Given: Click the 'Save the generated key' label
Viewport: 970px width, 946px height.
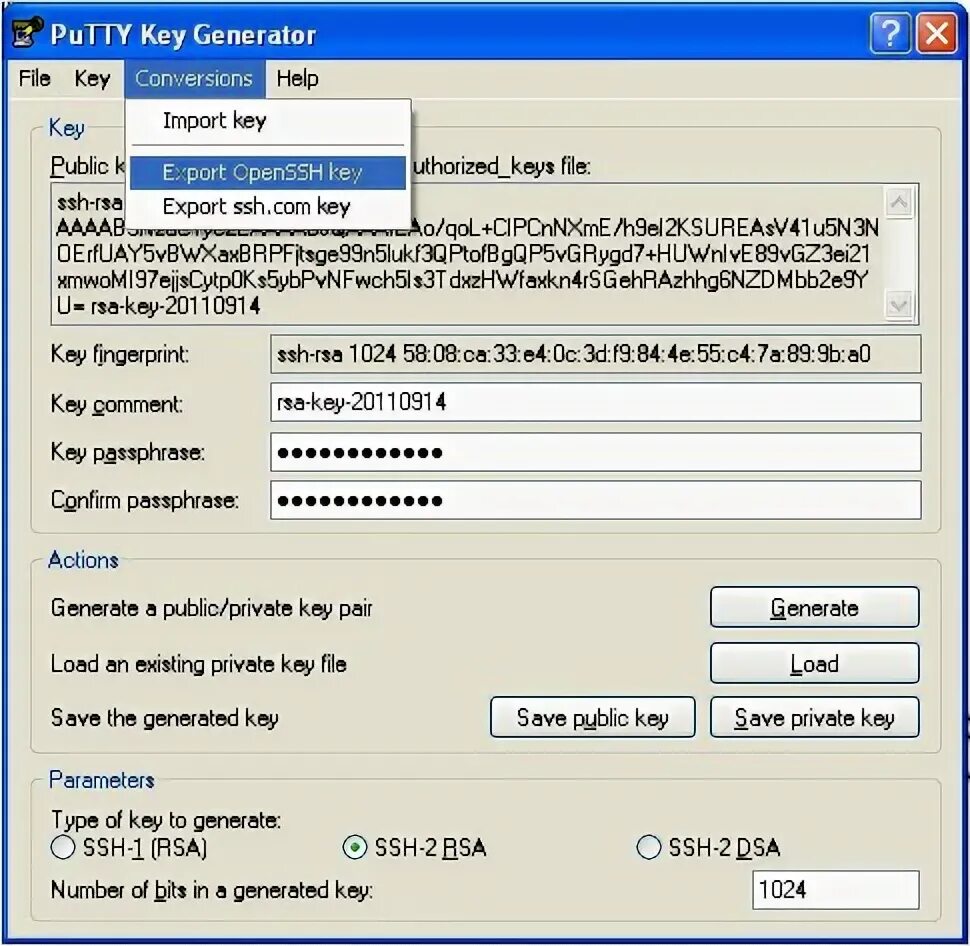Looking at the screenshot, I should coord(165,718).
